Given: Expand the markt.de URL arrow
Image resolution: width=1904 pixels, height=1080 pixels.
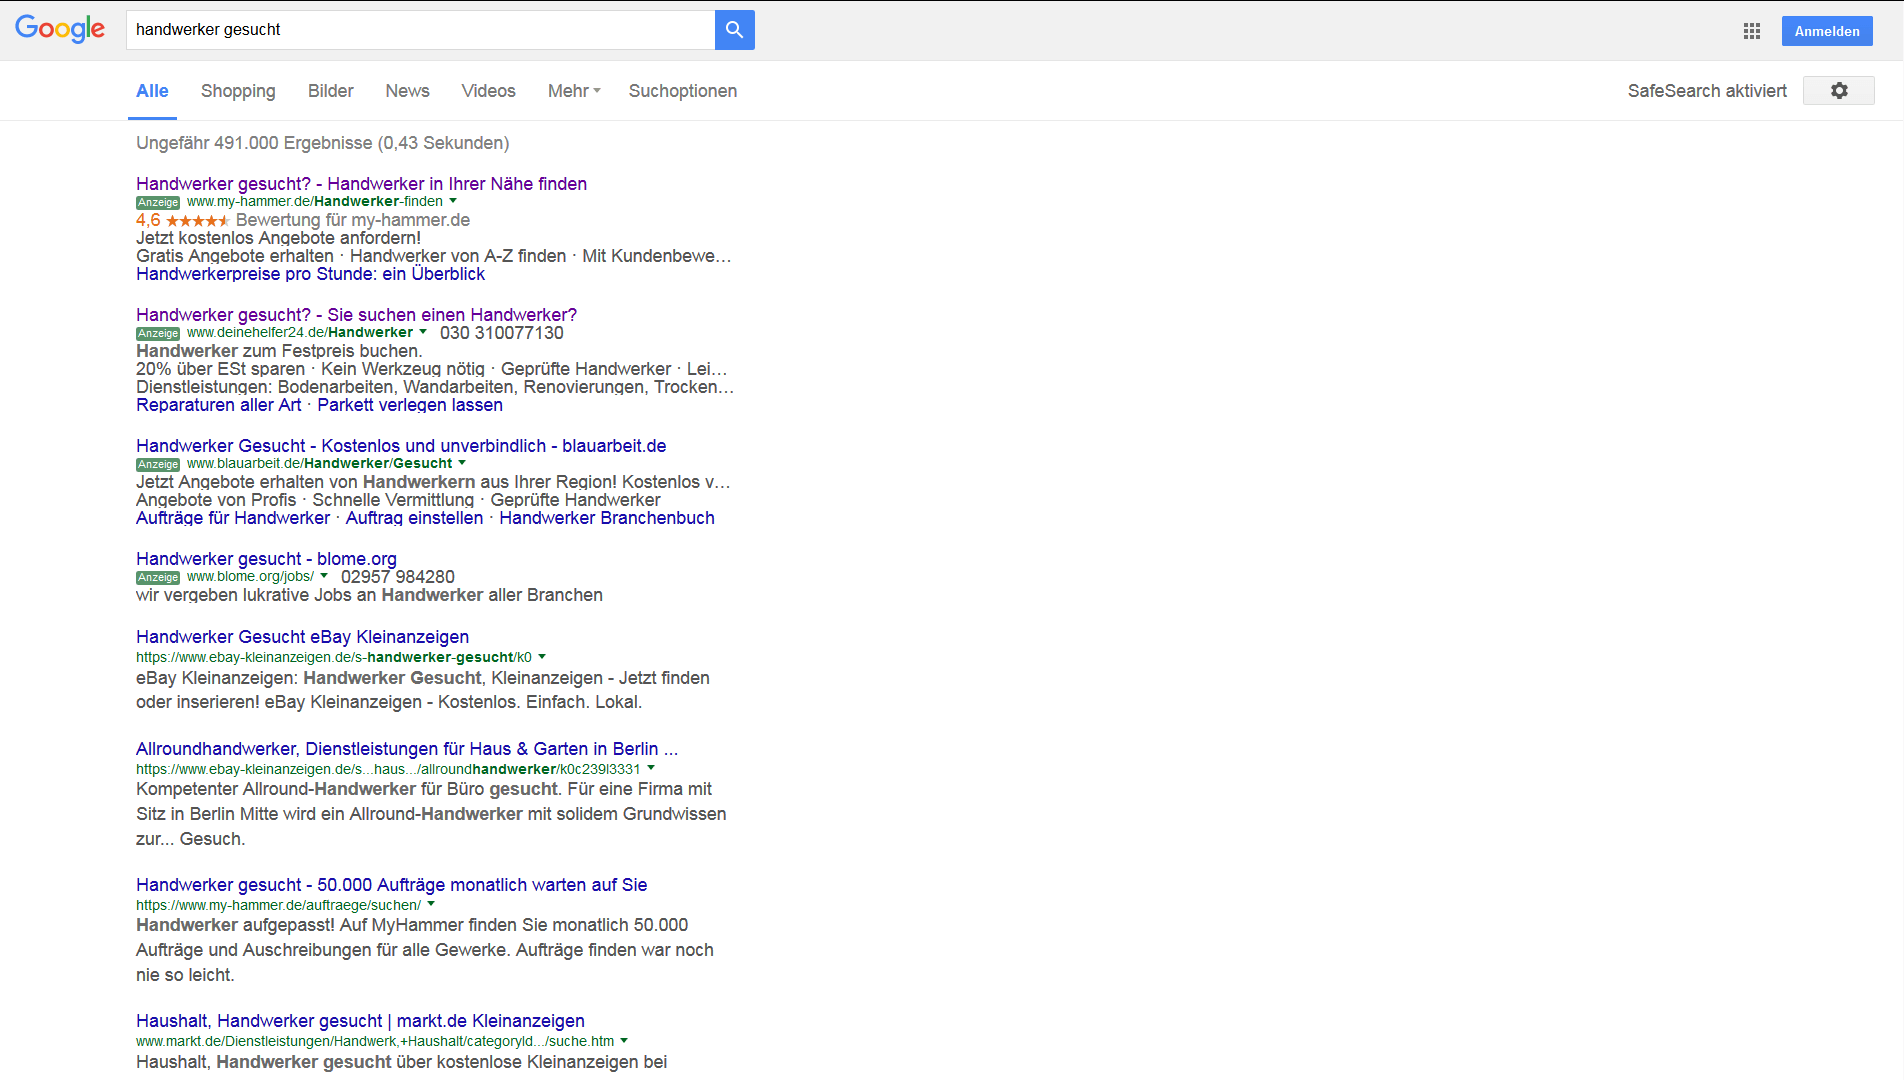Looking at the screenshot, I should [x=624, y=1041].
